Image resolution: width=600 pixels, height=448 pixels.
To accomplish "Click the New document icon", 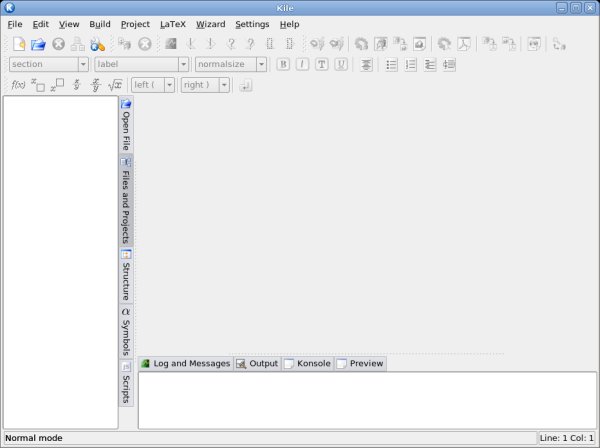I will (x=19, y=44).
